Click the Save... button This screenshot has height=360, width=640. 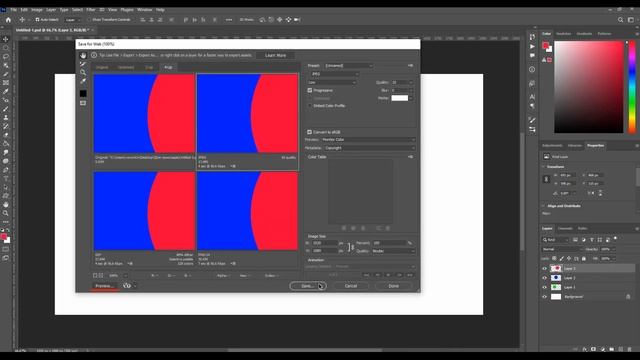pos(308,286)
